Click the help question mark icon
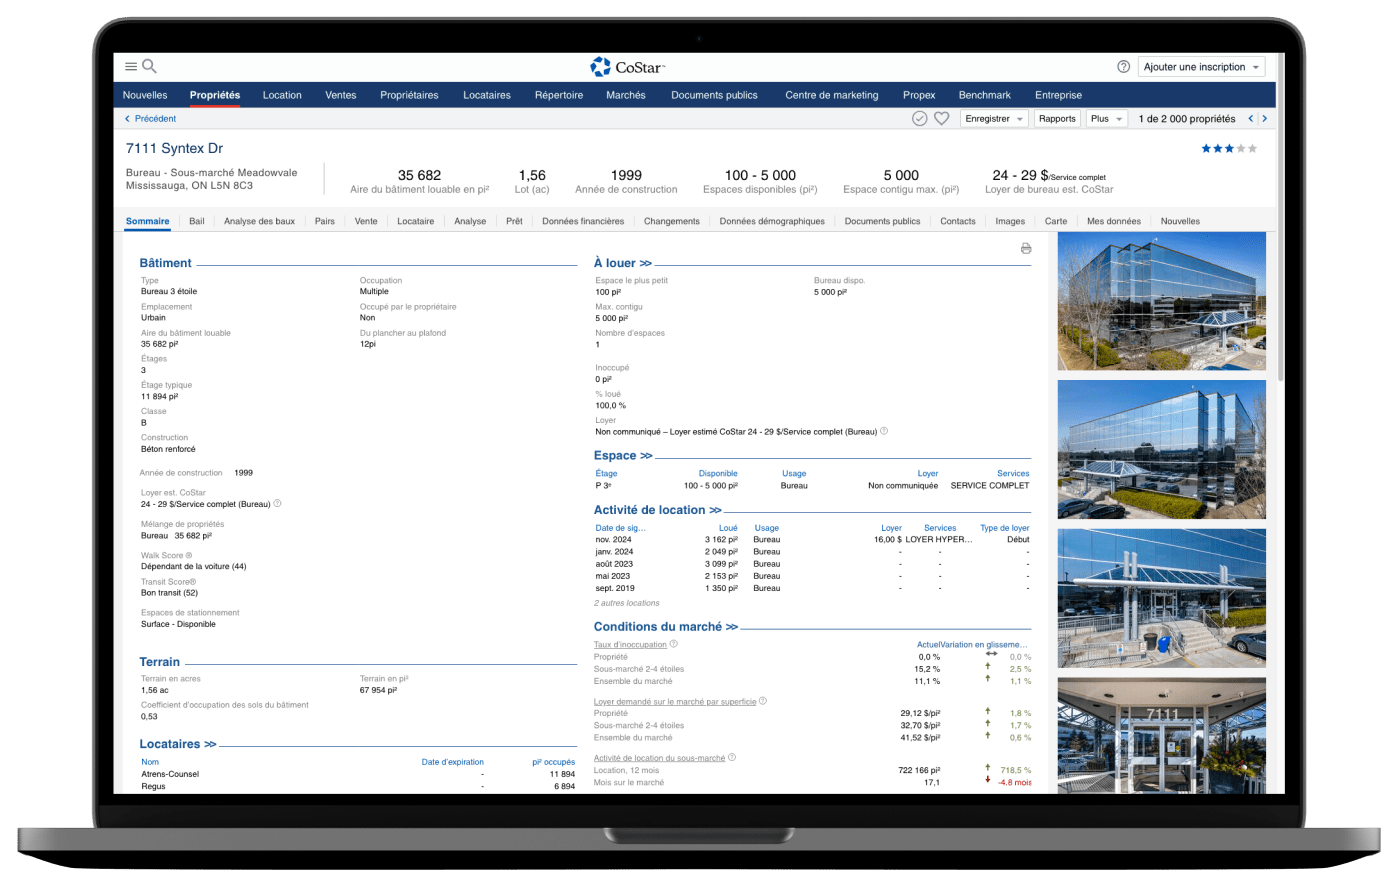Viewport: 1400px width, 894px height. [x=1123, y=67]
